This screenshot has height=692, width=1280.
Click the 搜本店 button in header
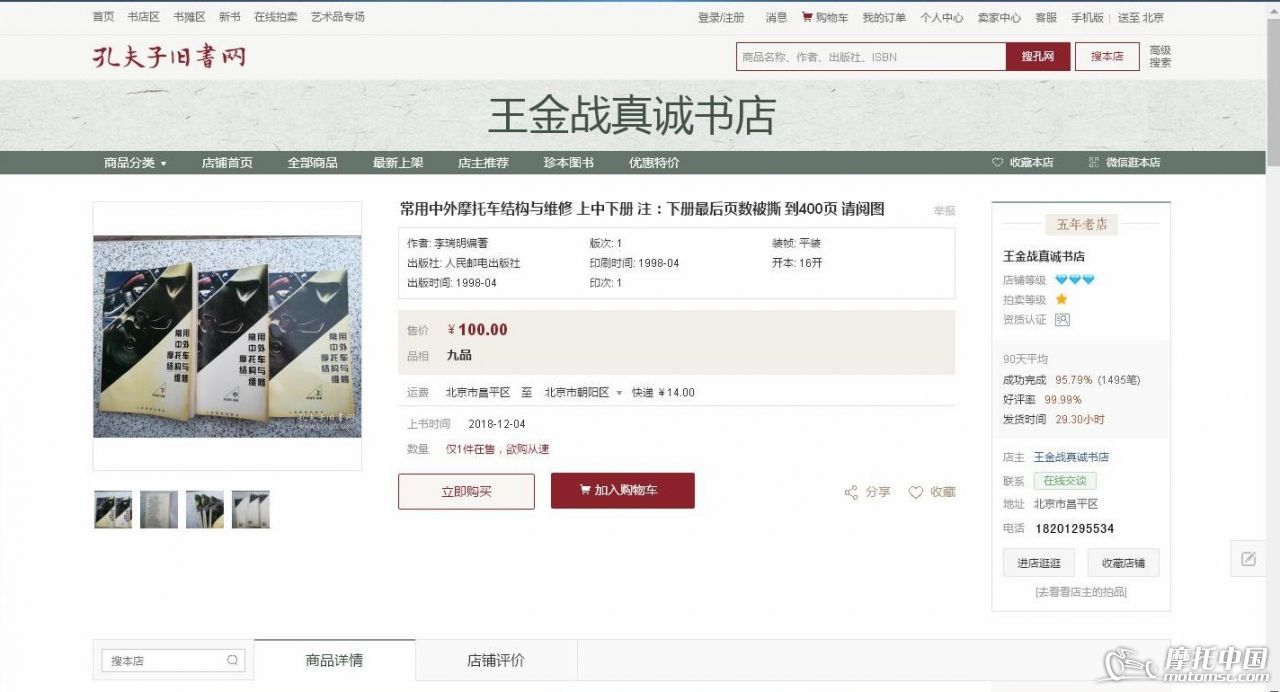(x=1107, y=56)
